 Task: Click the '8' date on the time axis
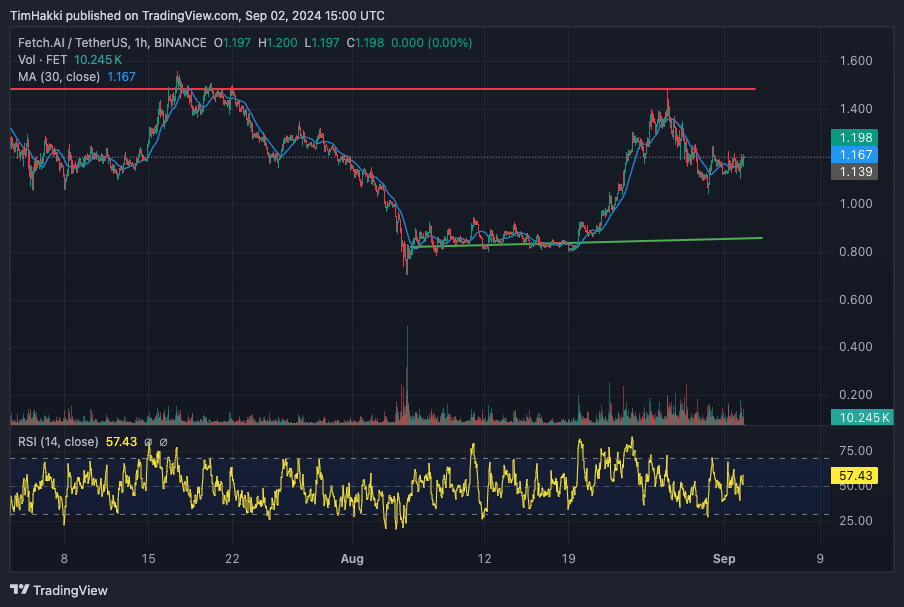click(64, 559)
